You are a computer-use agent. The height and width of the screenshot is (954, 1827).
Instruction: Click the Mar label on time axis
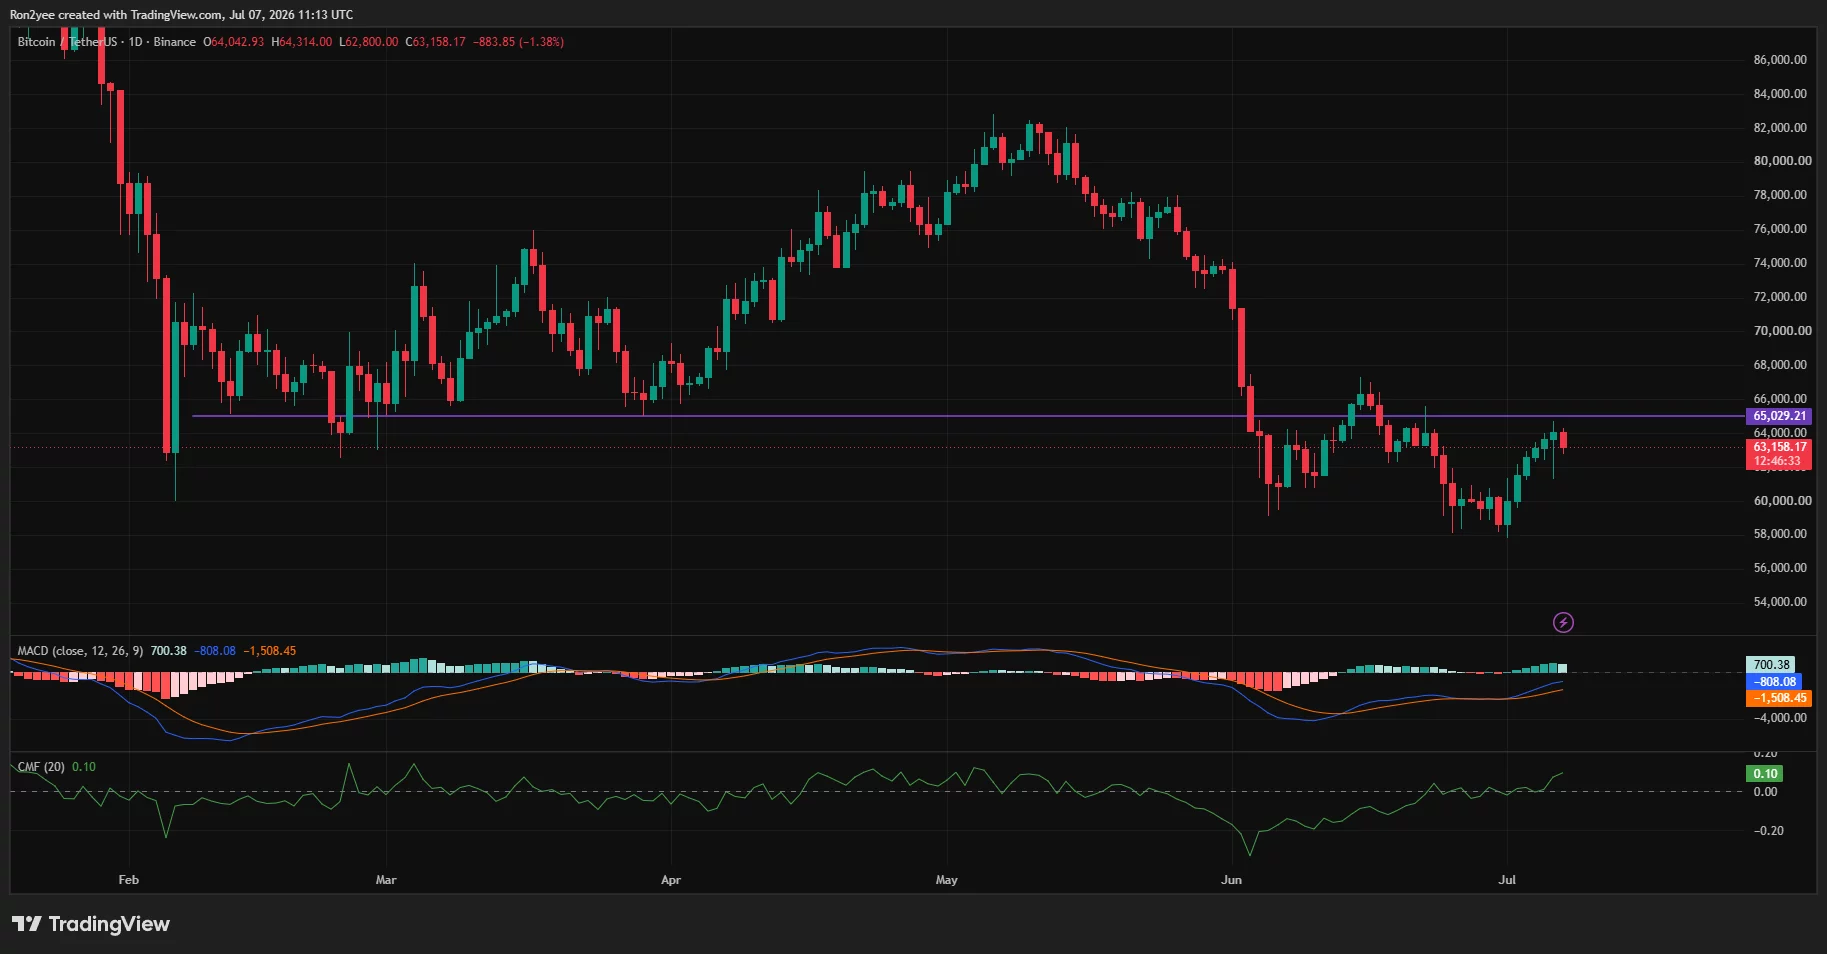385,880
